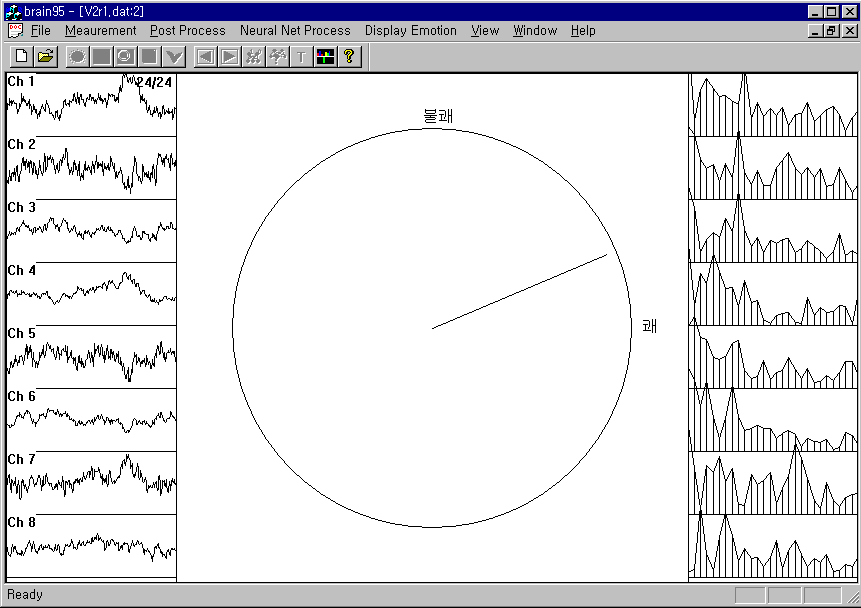Click the 24/24 frame counter
The height and width of the screenshot is (608, 861).
154,82
